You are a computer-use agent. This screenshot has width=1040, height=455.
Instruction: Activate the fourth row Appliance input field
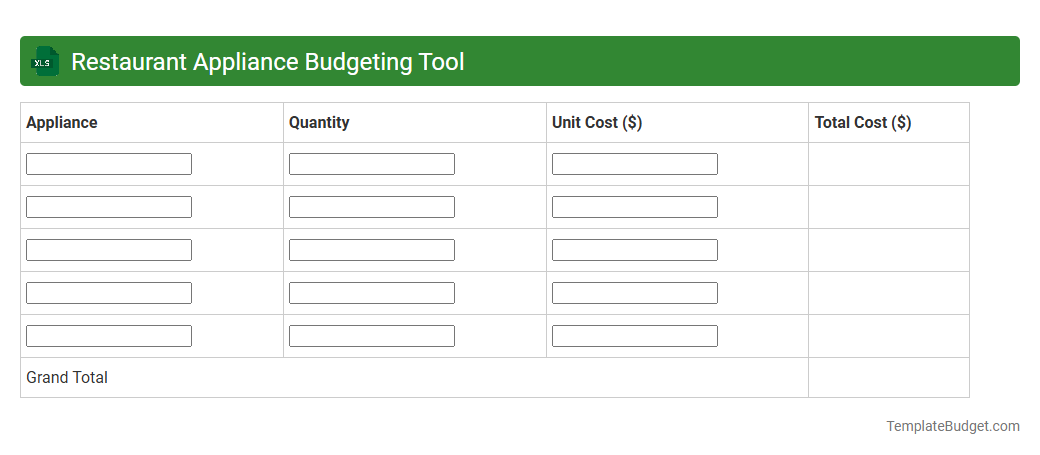[x=109, y=293]
